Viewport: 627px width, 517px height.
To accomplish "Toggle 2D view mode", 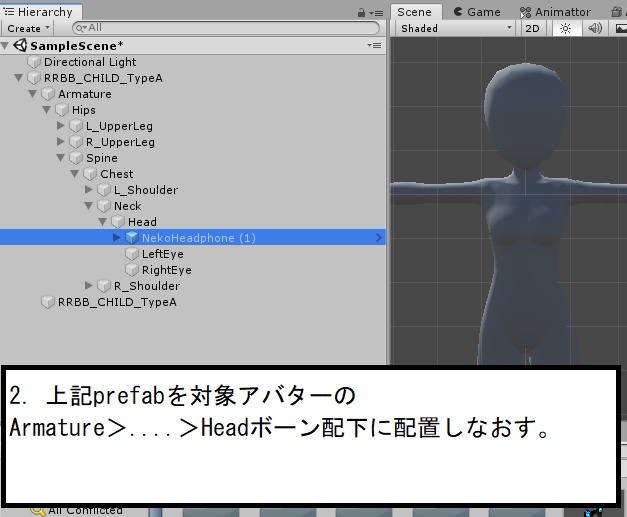I will (x=532, y=28).
